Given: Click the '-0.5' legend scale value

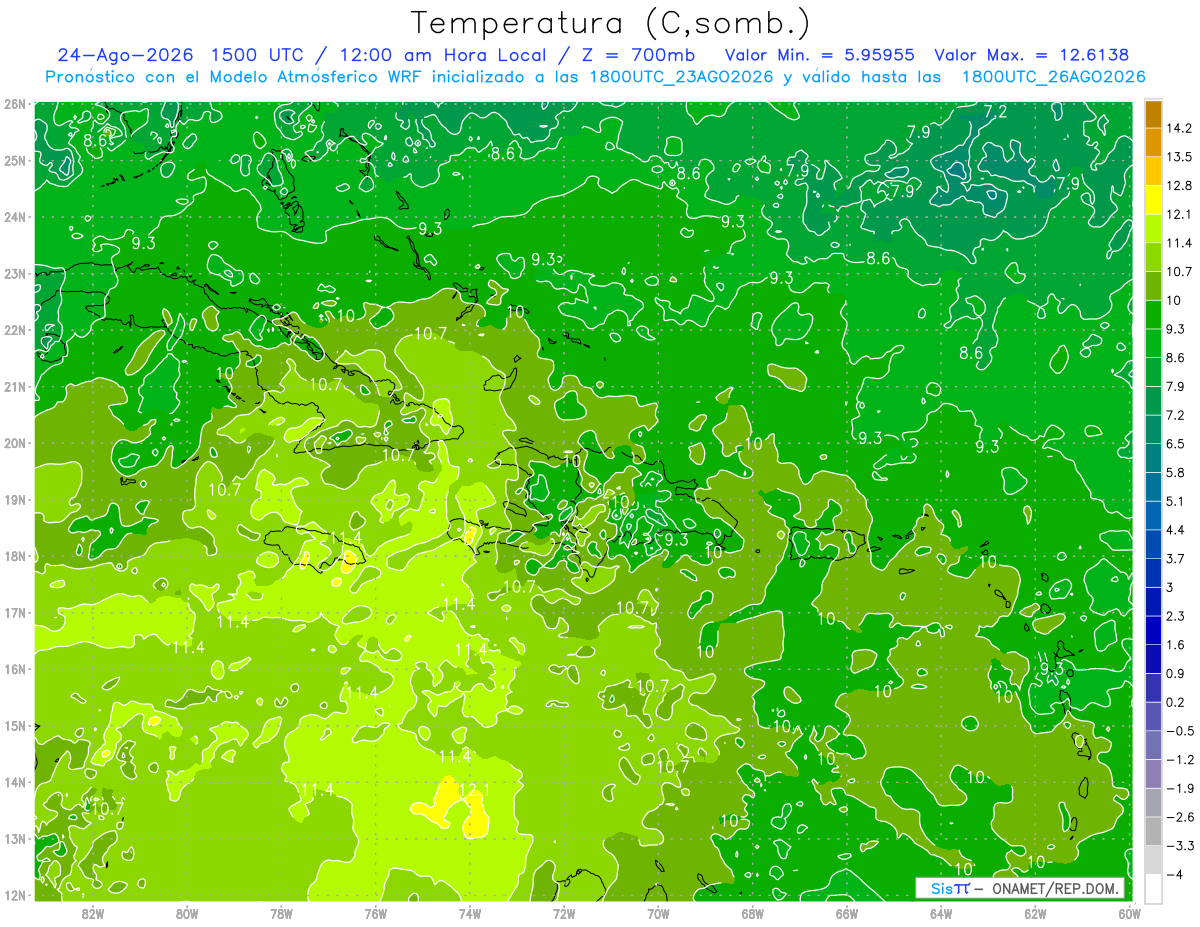Looking at the screenshot, I should [1179, 731].
